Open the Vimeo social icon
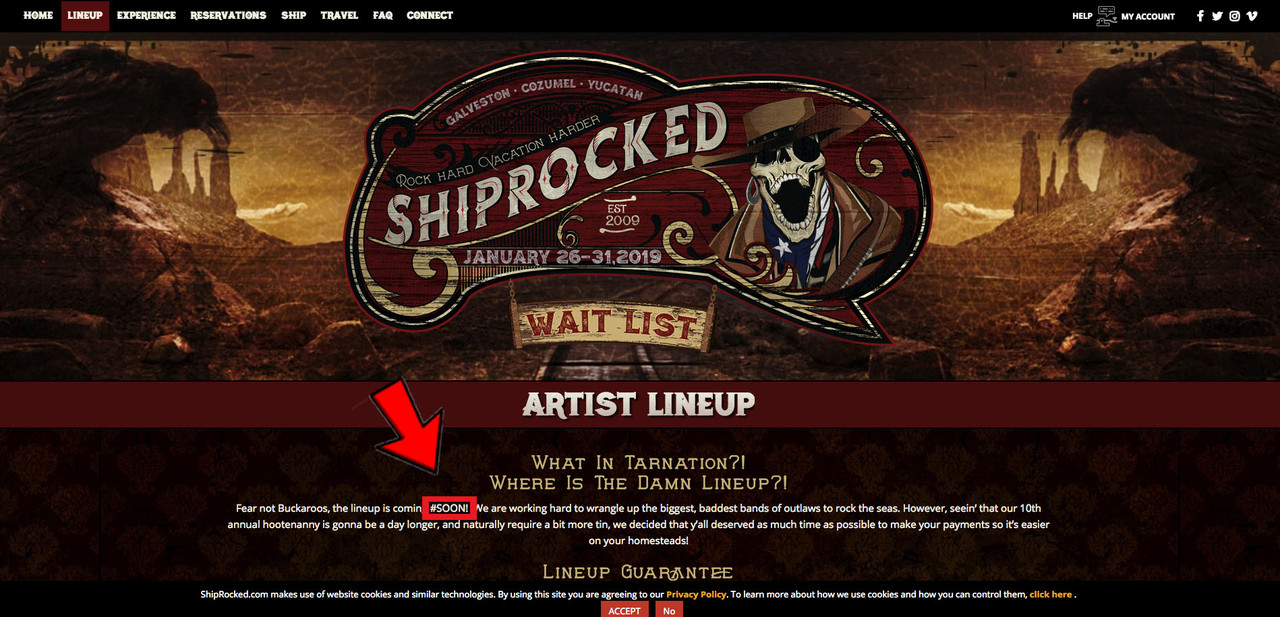The image size is (1280, 617). pos(1252,16)
